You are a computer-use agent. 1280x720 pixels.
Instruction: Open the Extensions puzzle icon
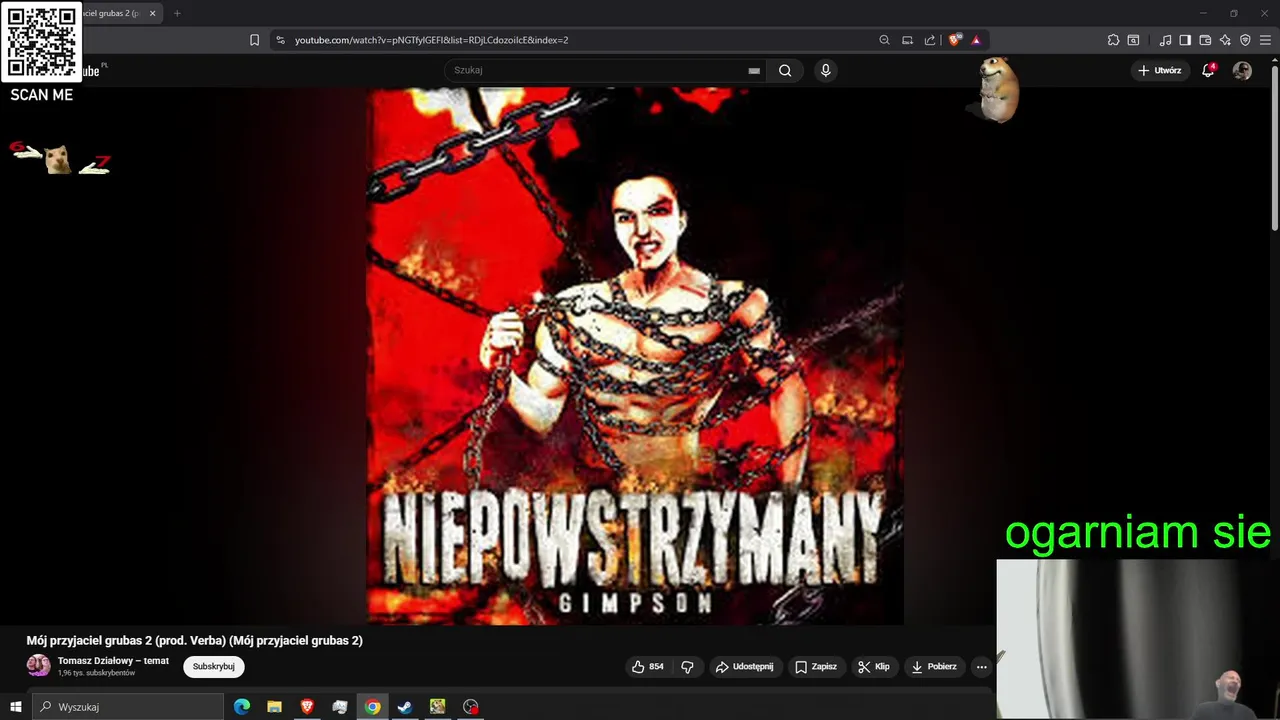(x=1113, y=40)
